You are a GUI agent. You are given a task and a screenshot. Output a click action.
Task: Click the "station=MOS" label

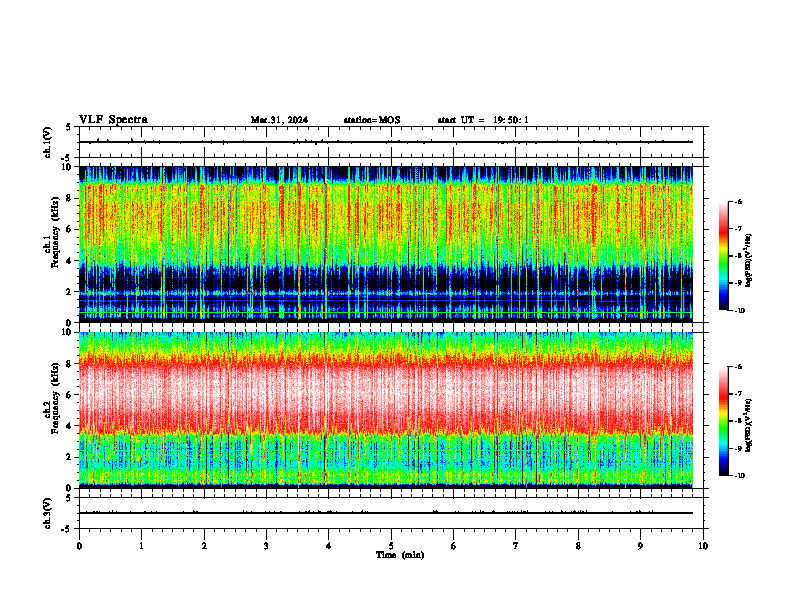pyautogui.click(x=372, y=120)
